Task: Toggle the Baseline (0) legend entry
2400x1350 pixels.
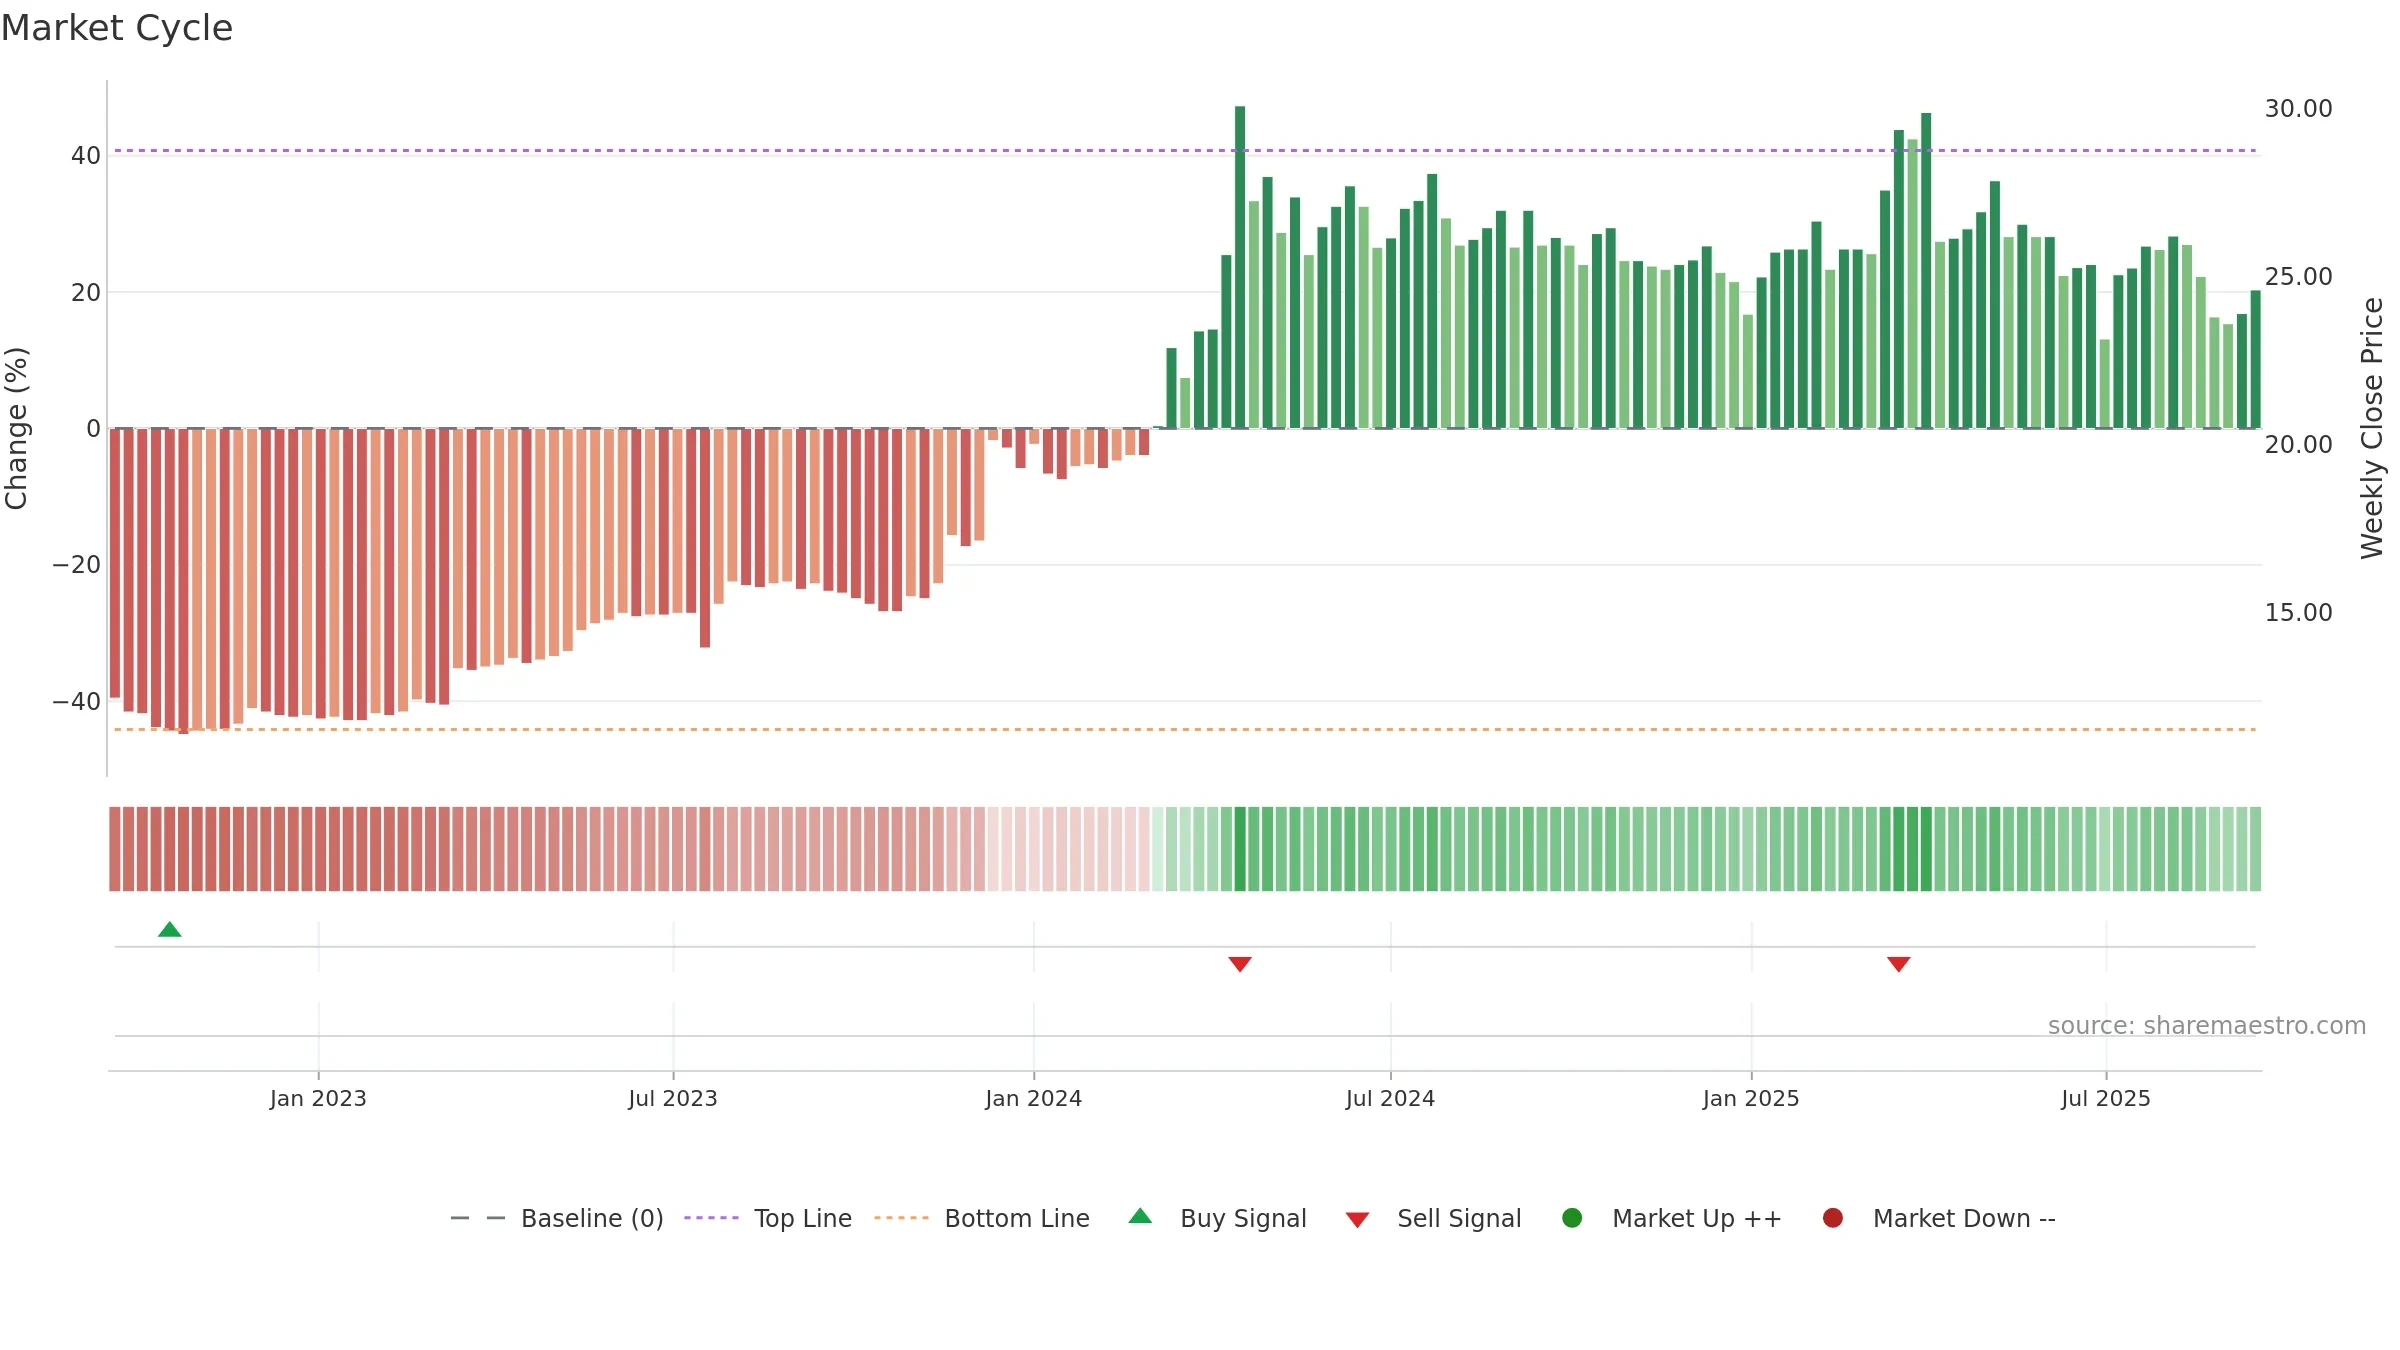Action: [557, 1218]
